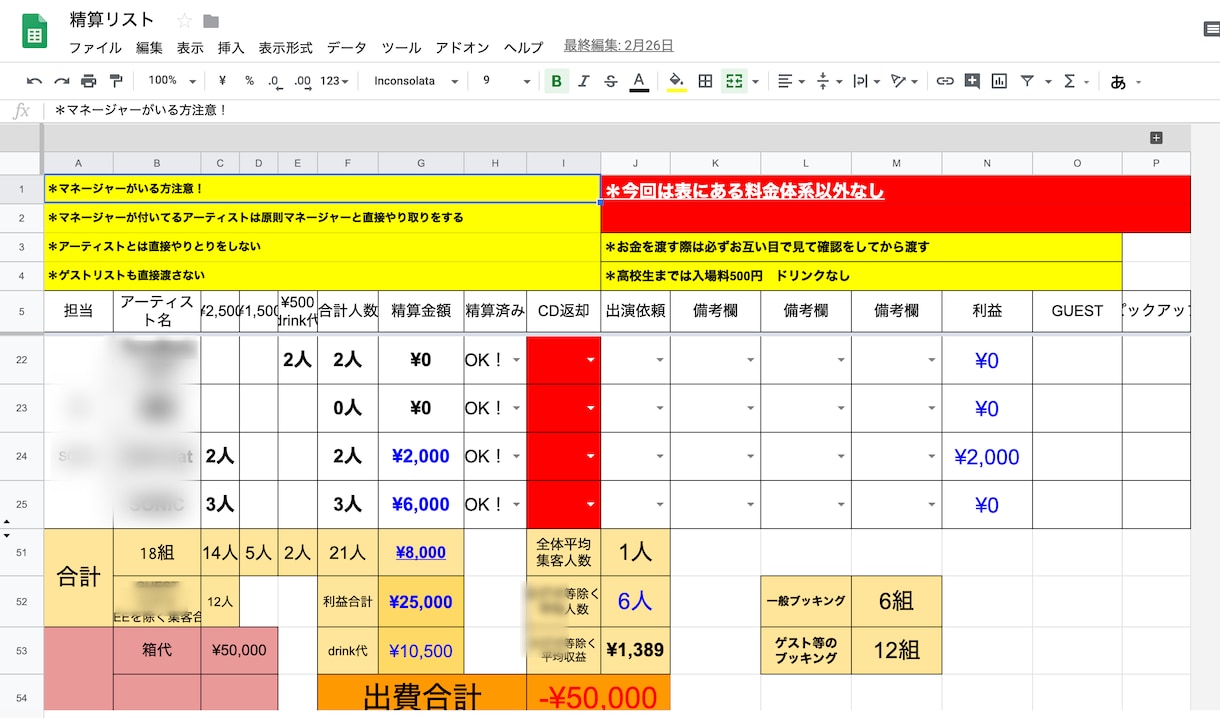
Task: Open the text wrapping dropdown
Action: click(866, 81)
